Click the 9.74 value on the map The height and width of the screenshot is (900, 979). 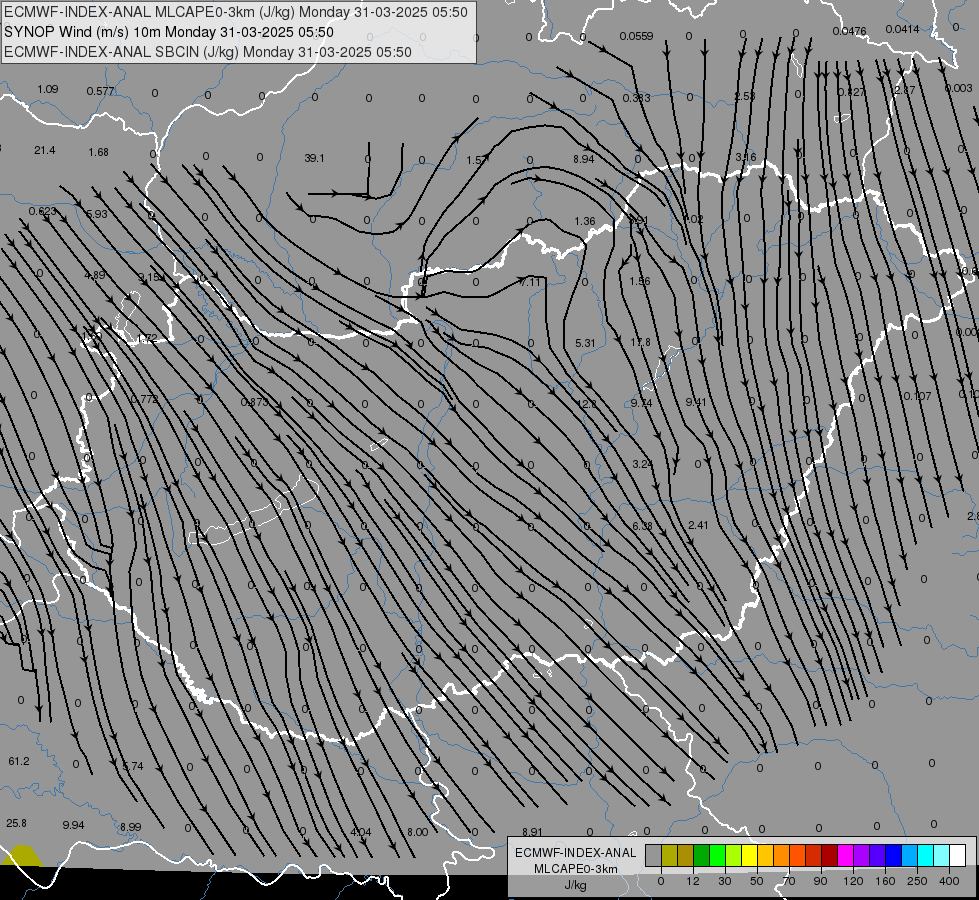(x=641, y=403)
